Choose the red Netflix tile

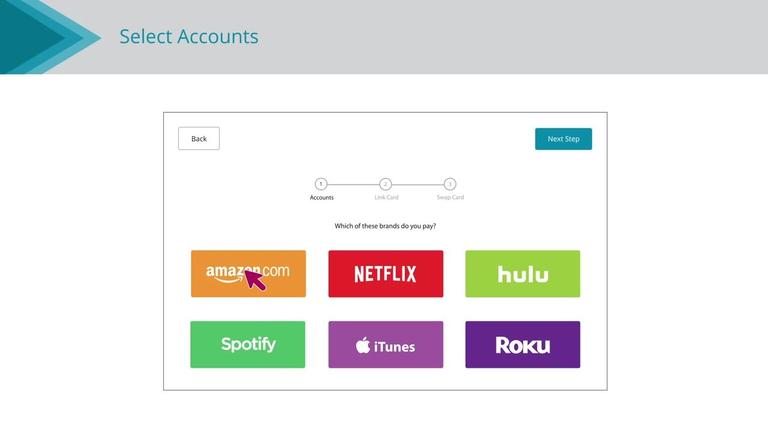385,273
